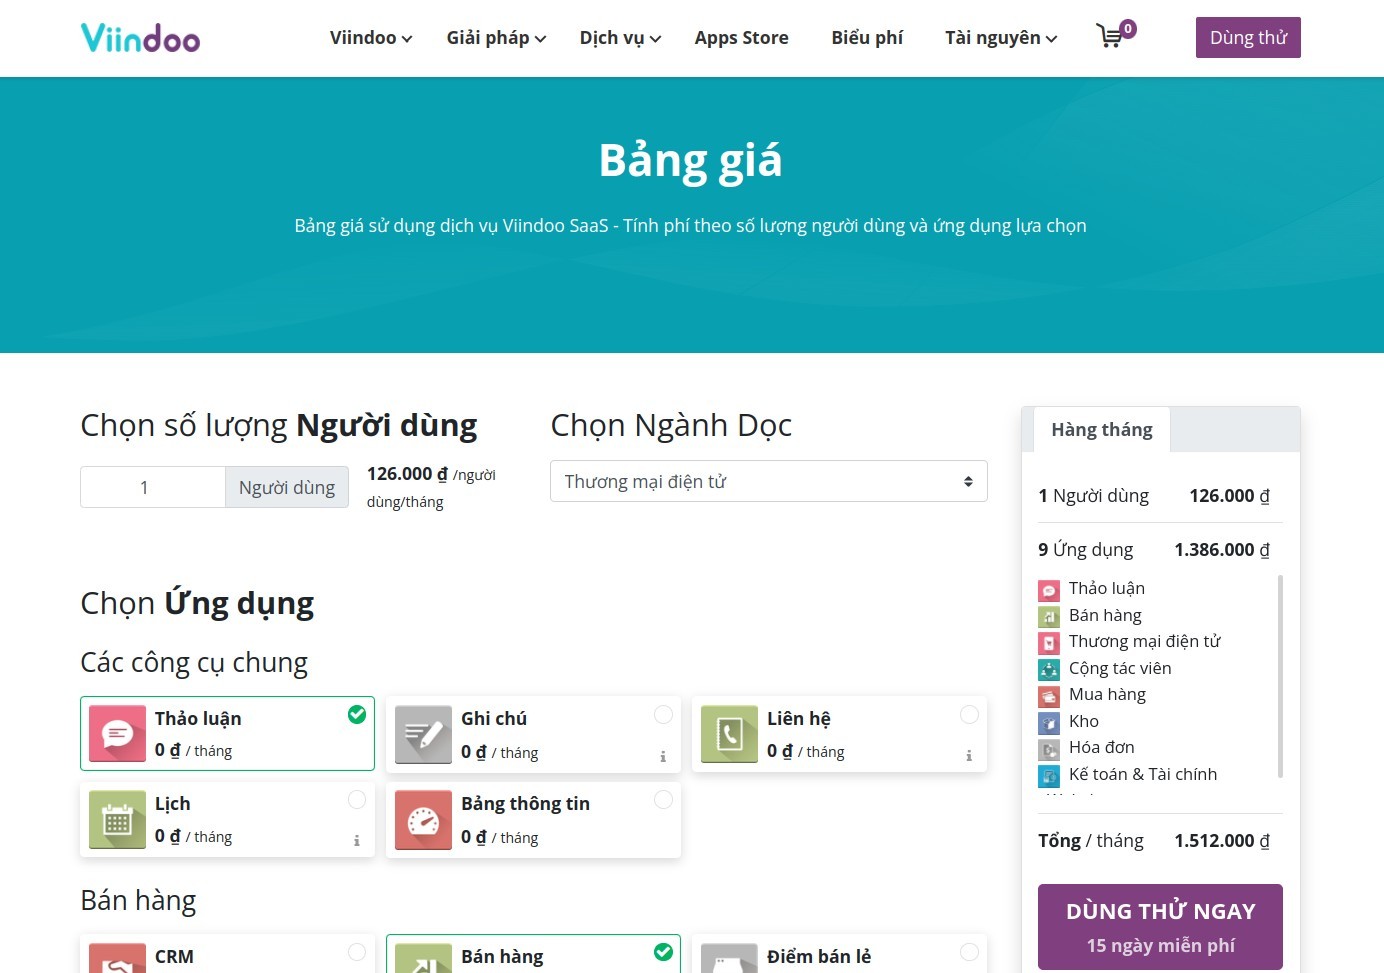Click the Thảo luận app icon
1384x973 pixels.
pyautogui.click(x=117, y=733)
